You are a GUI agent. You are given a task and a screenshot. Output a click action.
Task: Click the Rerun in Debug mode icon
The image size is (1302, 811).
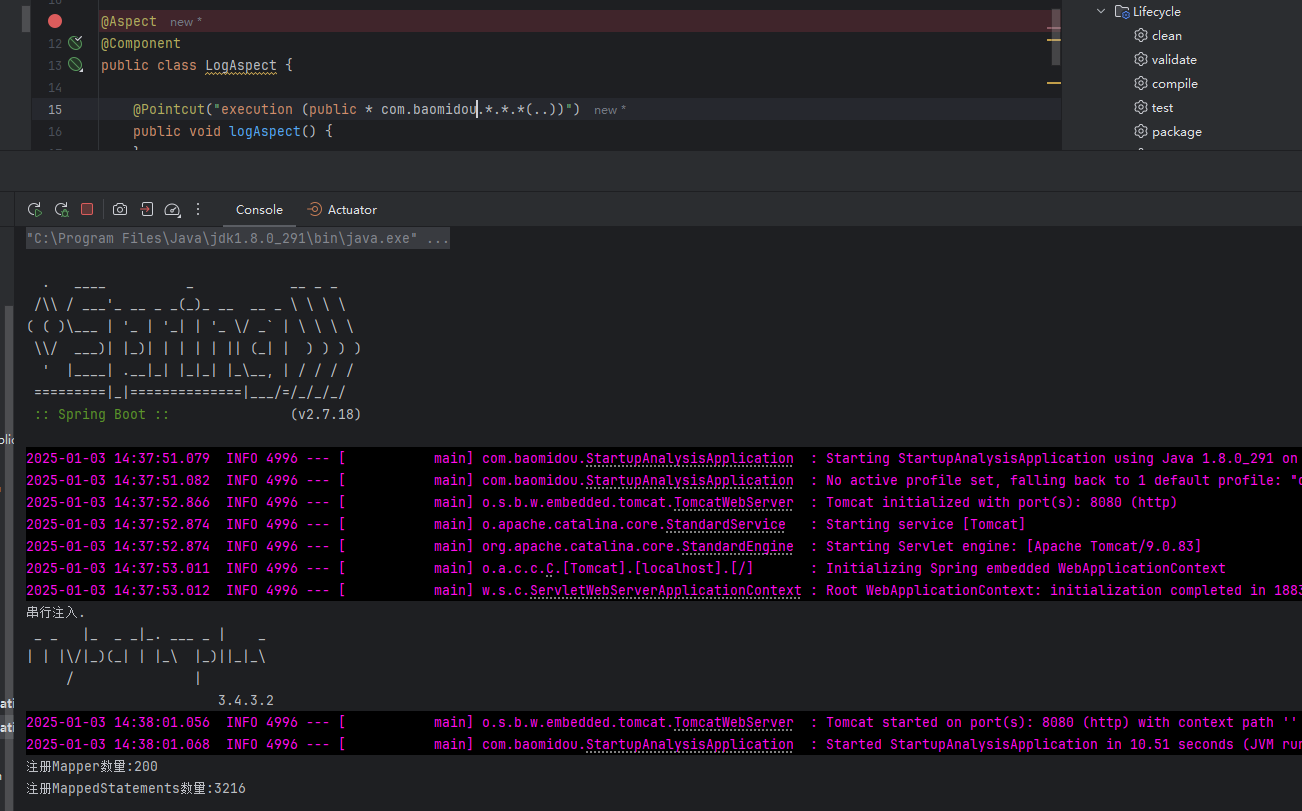click(x=61, y=209)
